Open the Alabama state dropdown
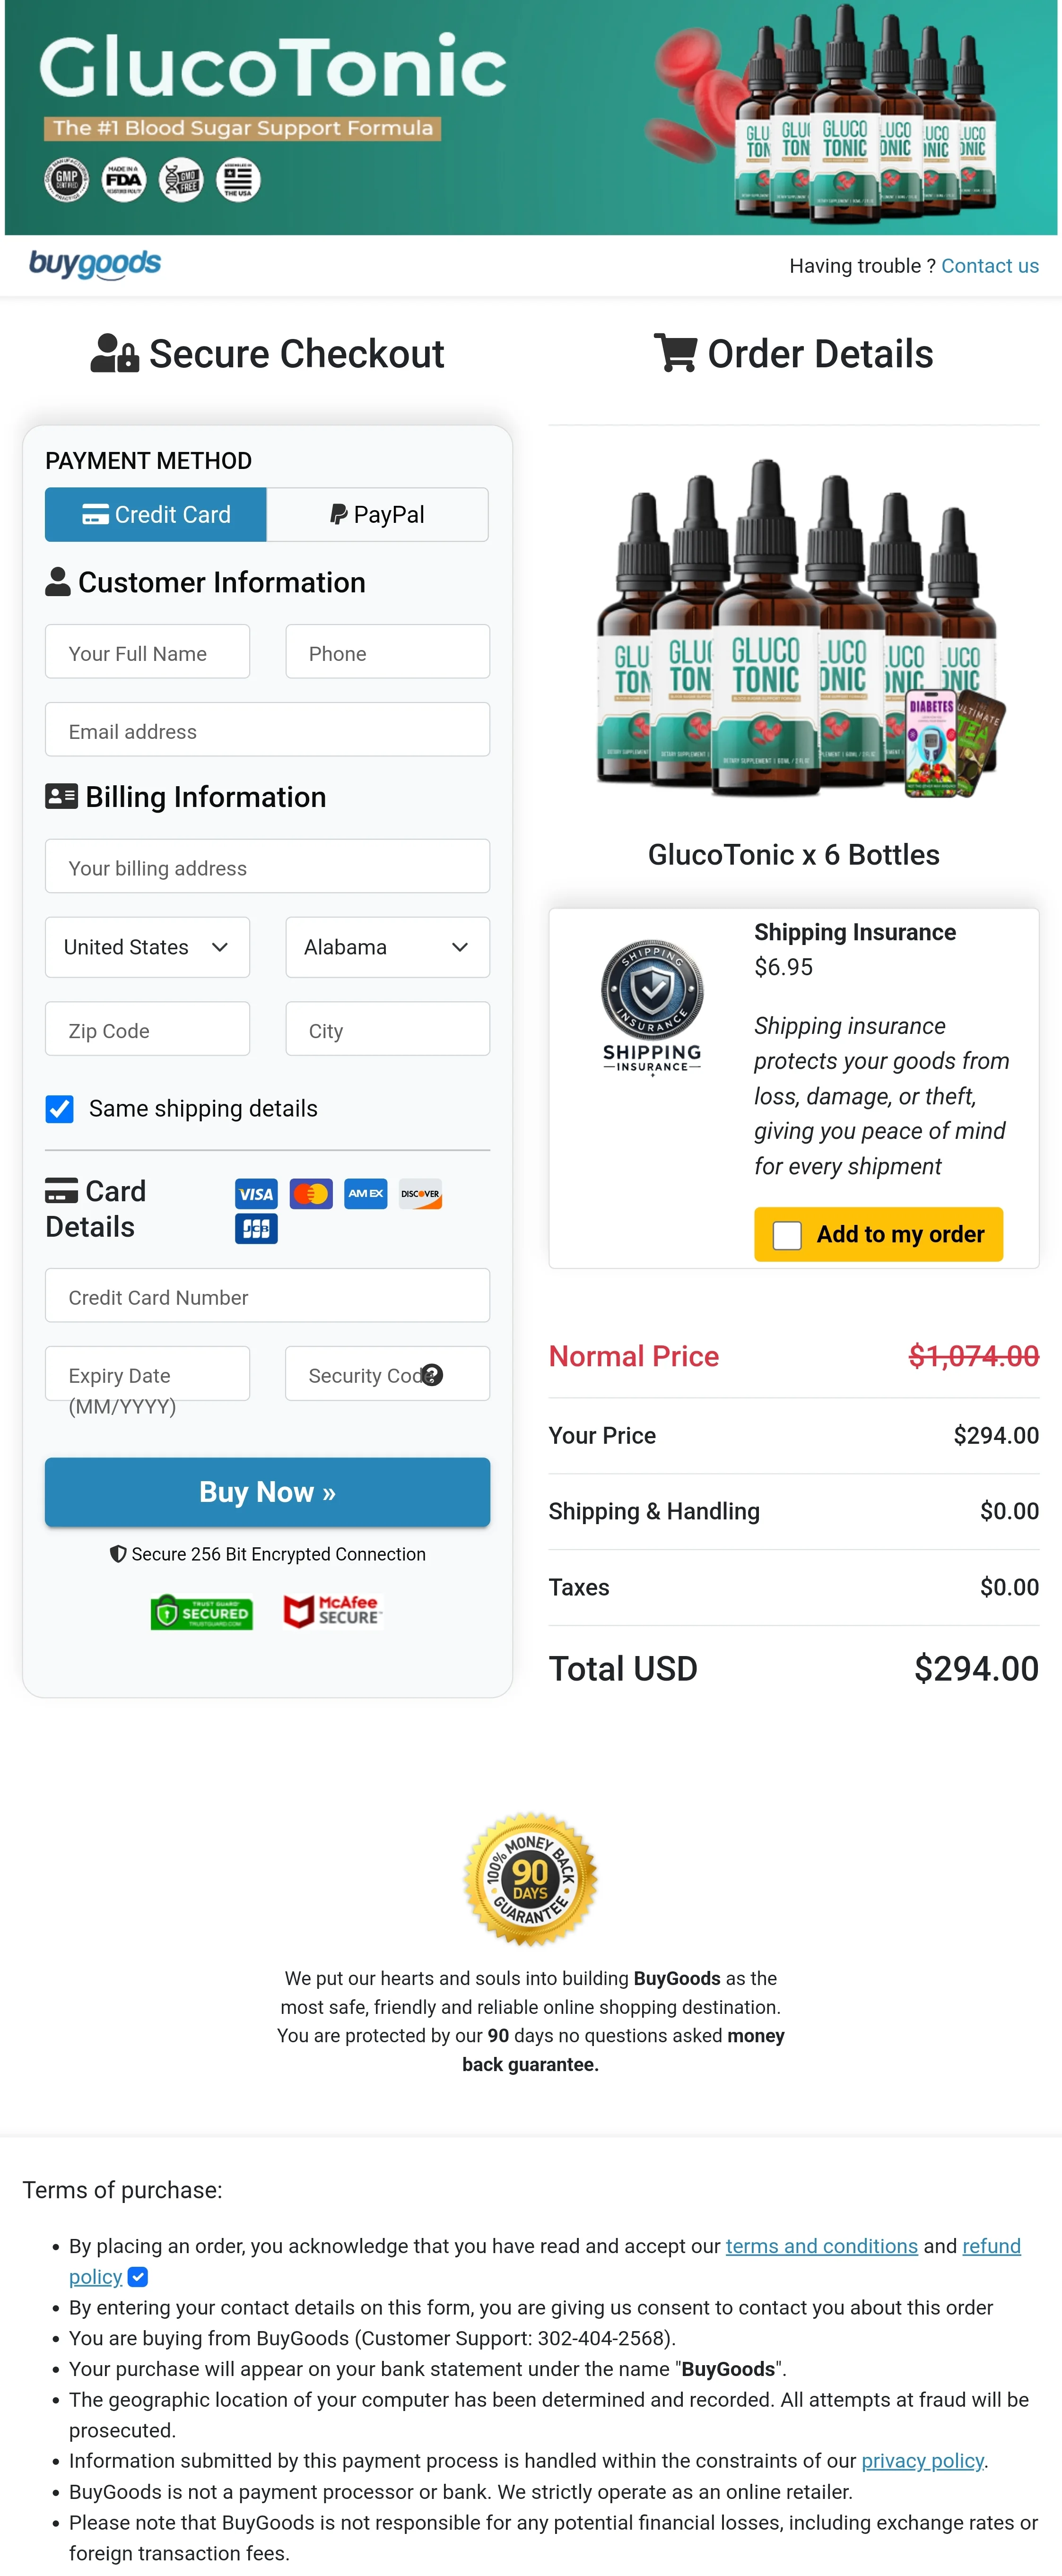The height and width of the screenshot is (2576, 1062). click(x=387, y=947)
